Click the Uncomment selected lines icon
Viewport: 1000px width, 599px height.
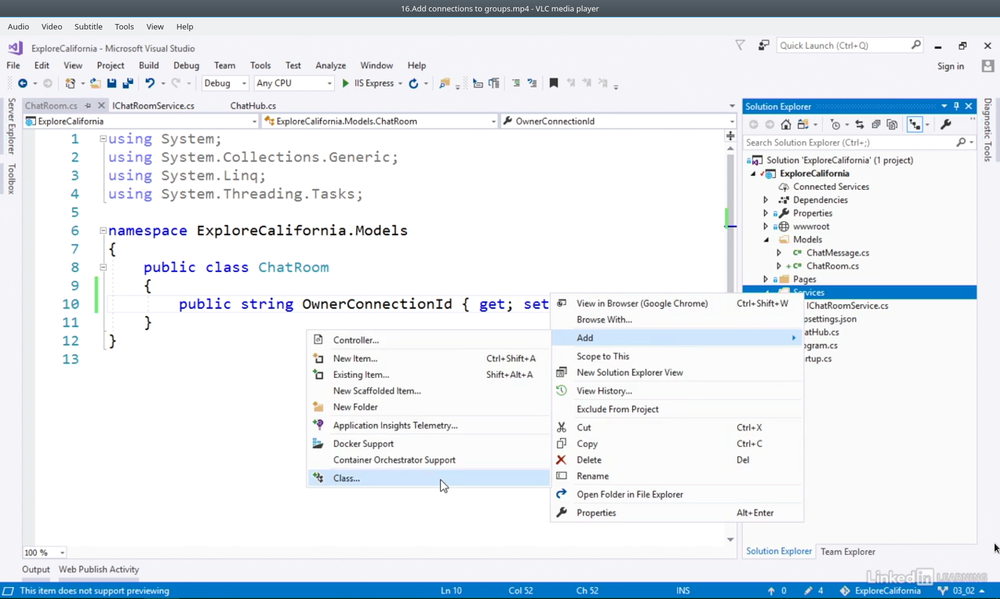532,84
